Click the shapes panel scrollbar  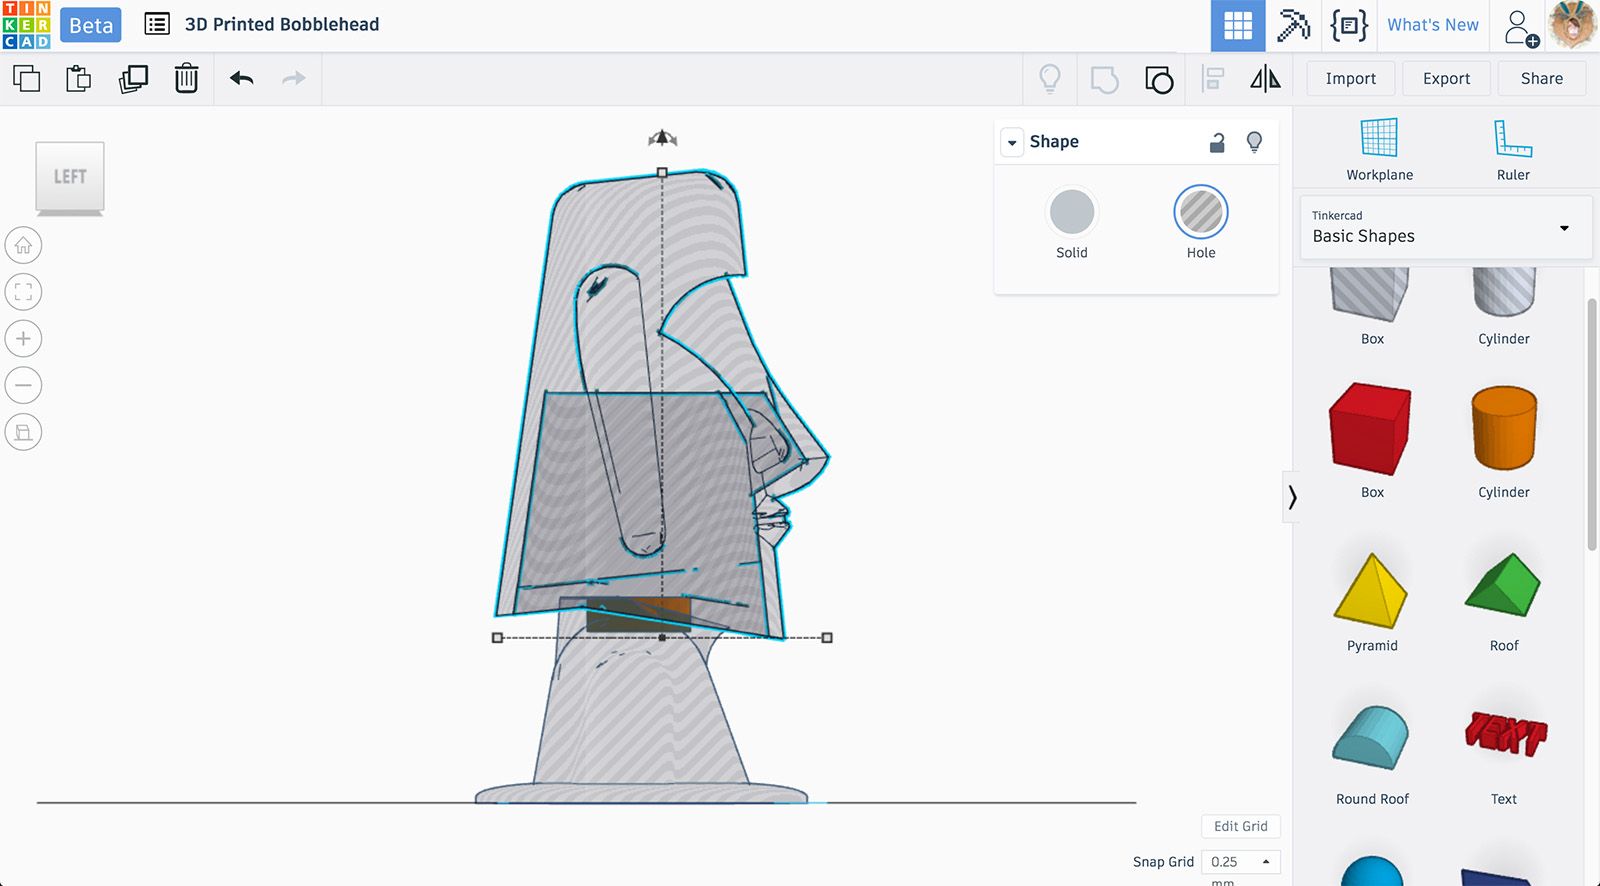[1592, 423]
